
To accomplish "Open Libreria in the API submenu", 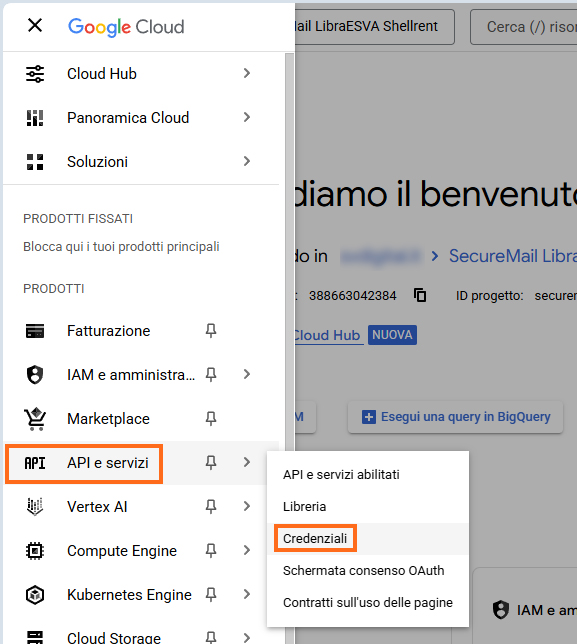I will coord(368,507).
